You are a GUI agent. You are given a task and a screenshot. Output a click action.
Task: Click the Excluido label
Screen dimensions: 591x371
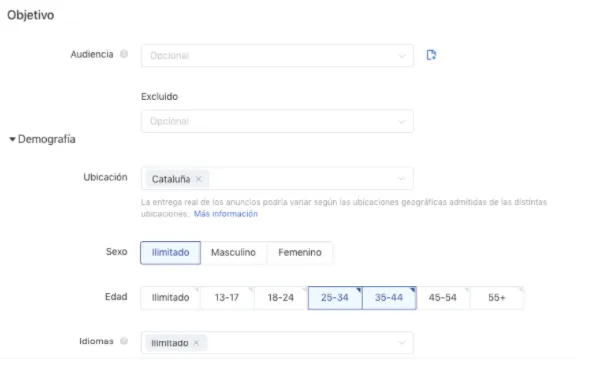tap(159, 97)
